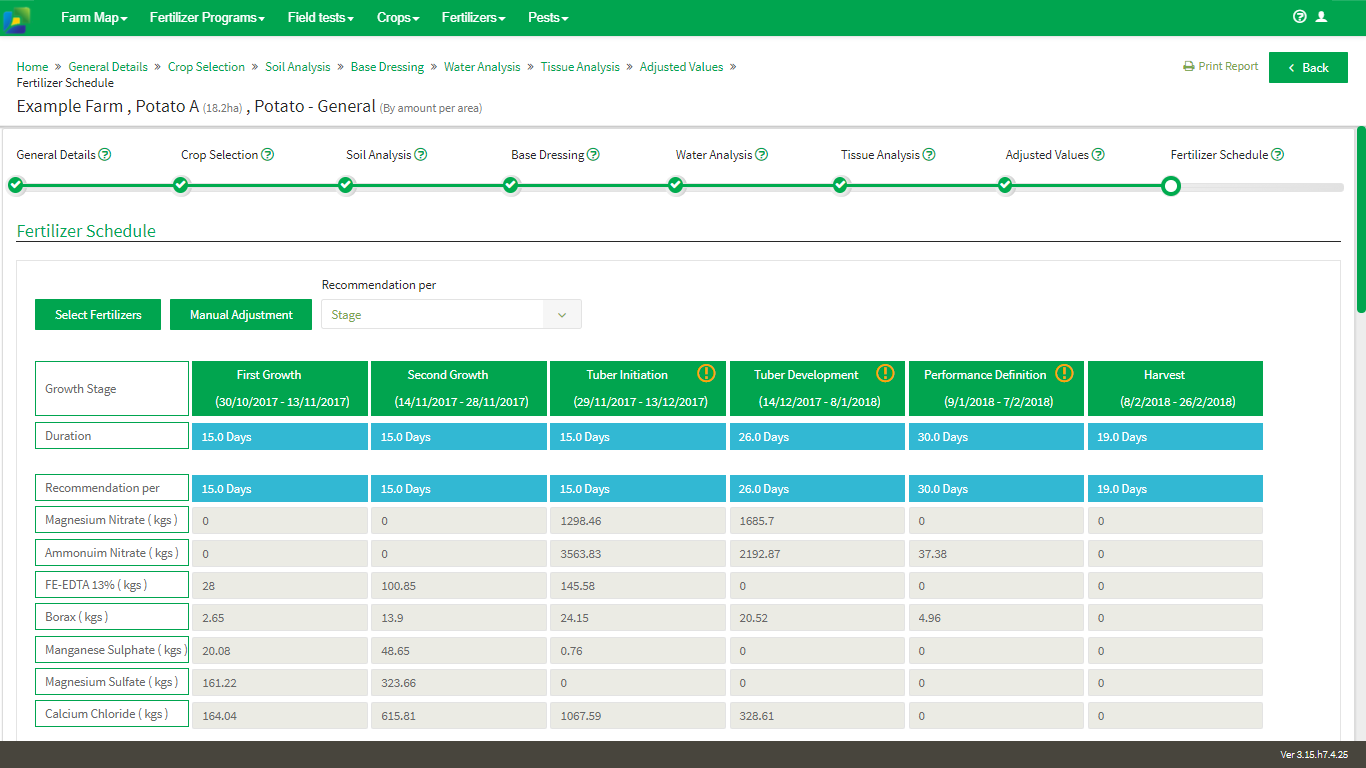Click the Print Report link
Screen dimensions: 1366x768
tap(1220, 66)
